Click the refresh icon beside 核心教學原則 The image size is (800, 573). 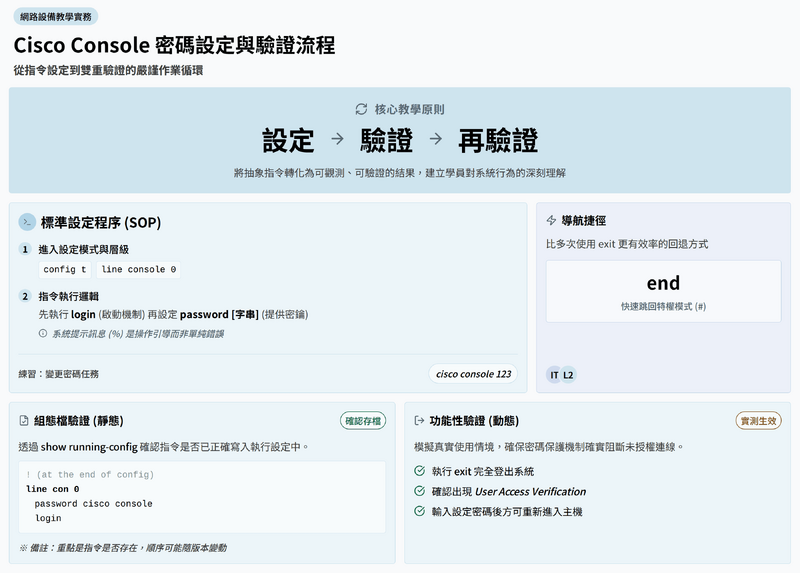coord(362,109)
